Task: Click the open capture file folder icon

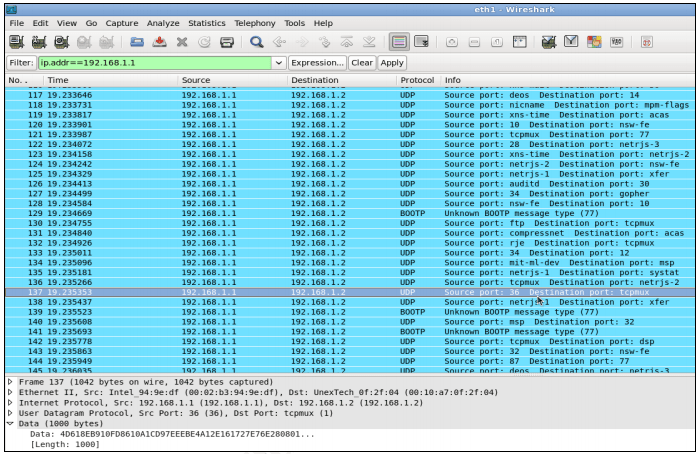Action: coord(138,42)
